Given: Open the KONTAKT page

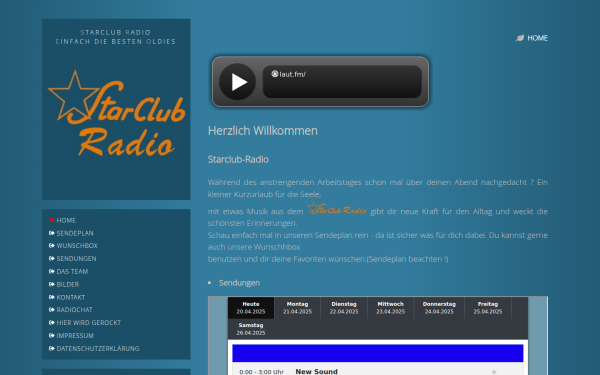Looking at the screenshot, I should pos(70,297).
